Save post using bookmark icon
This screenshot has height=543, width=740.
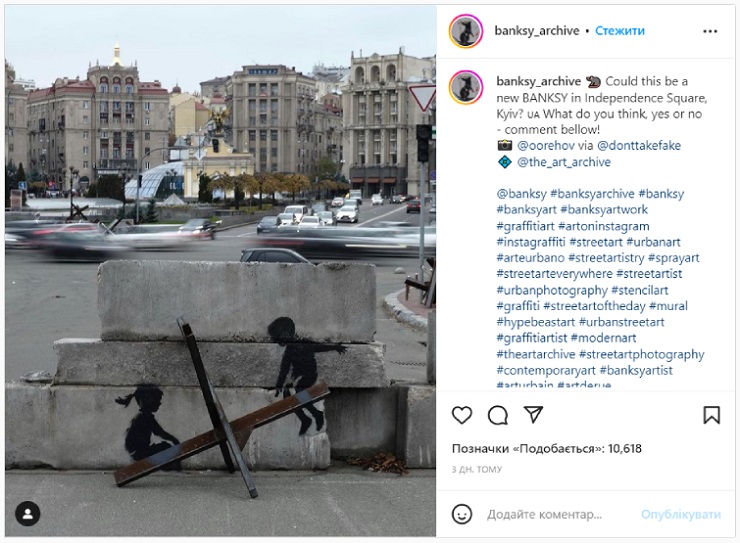click(x=712, y=415)
